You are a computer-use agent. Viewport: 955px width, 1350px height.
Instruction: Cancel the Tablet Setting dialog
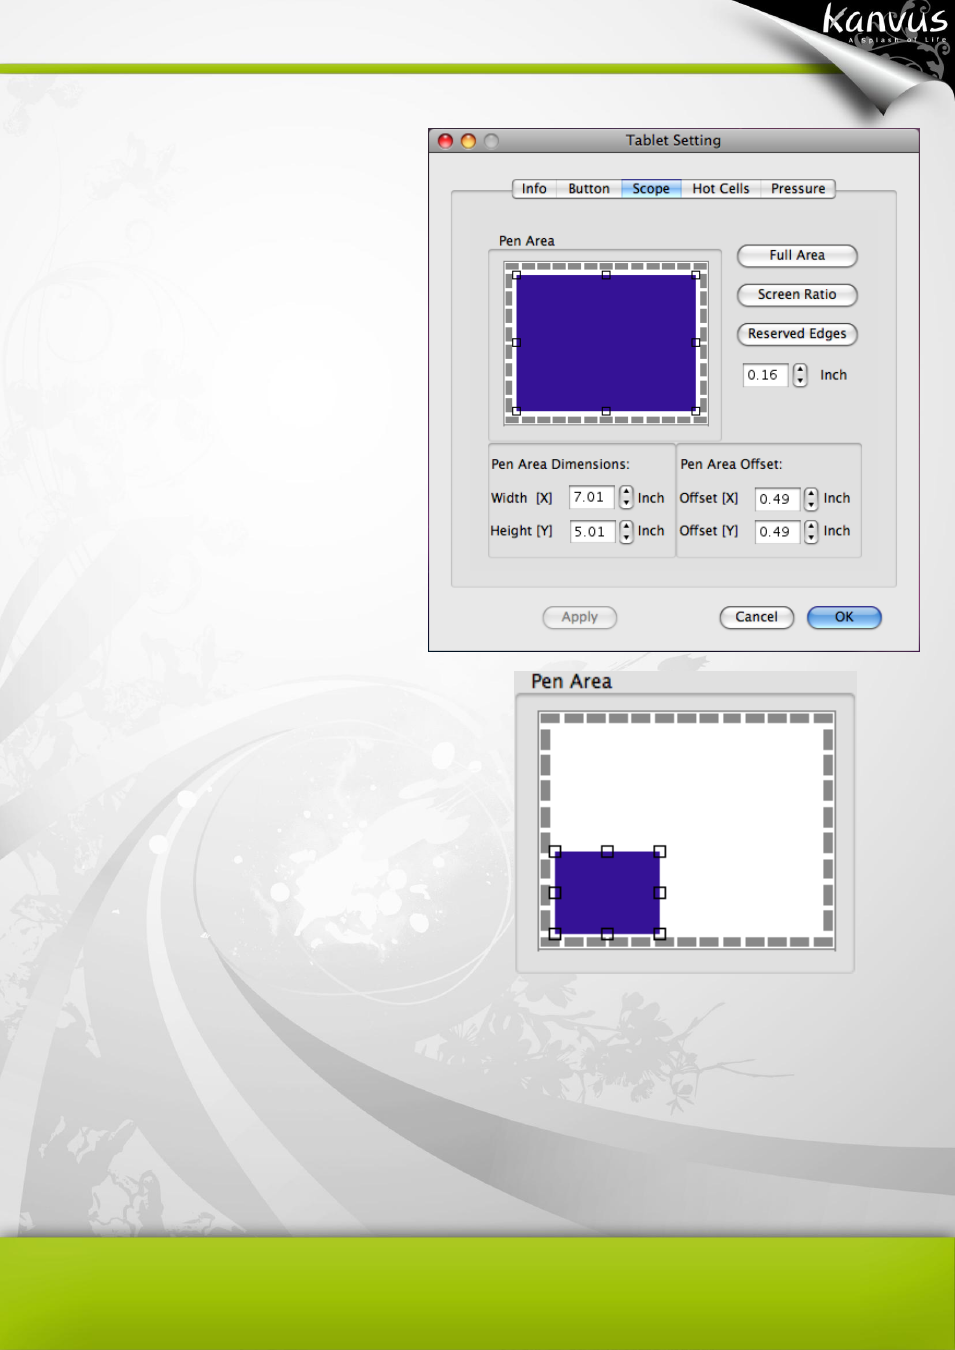tap(757, 617)
